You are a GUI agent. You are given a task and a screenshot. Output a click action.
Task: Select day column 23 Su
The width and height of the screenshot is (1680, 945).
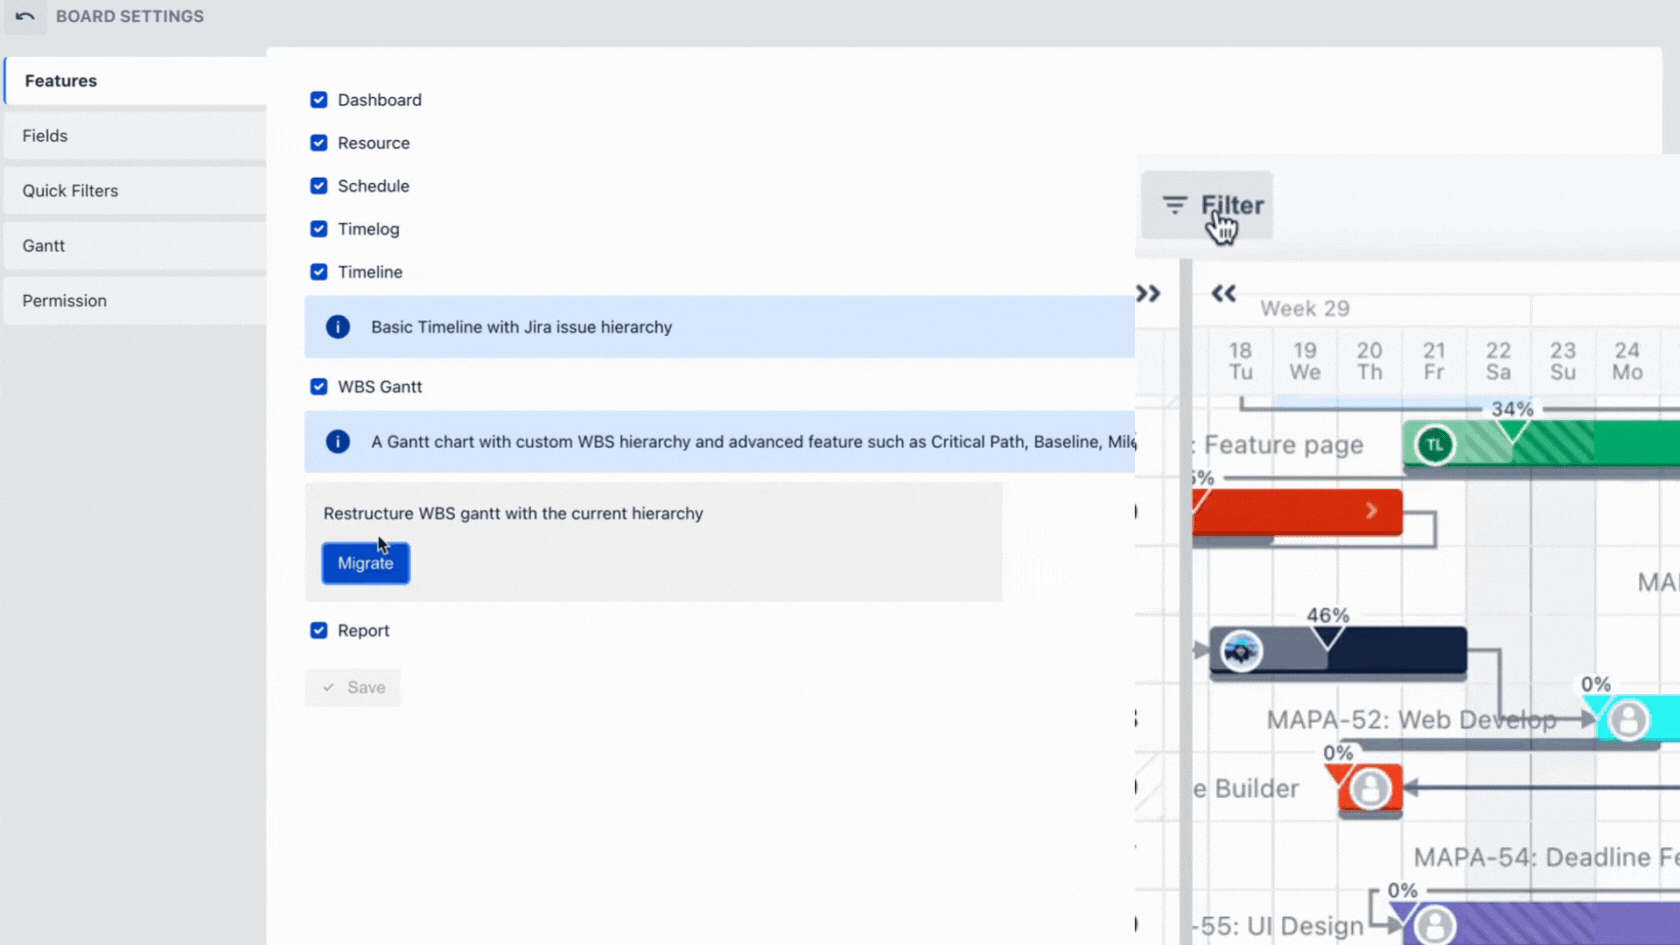(1563, 361)
